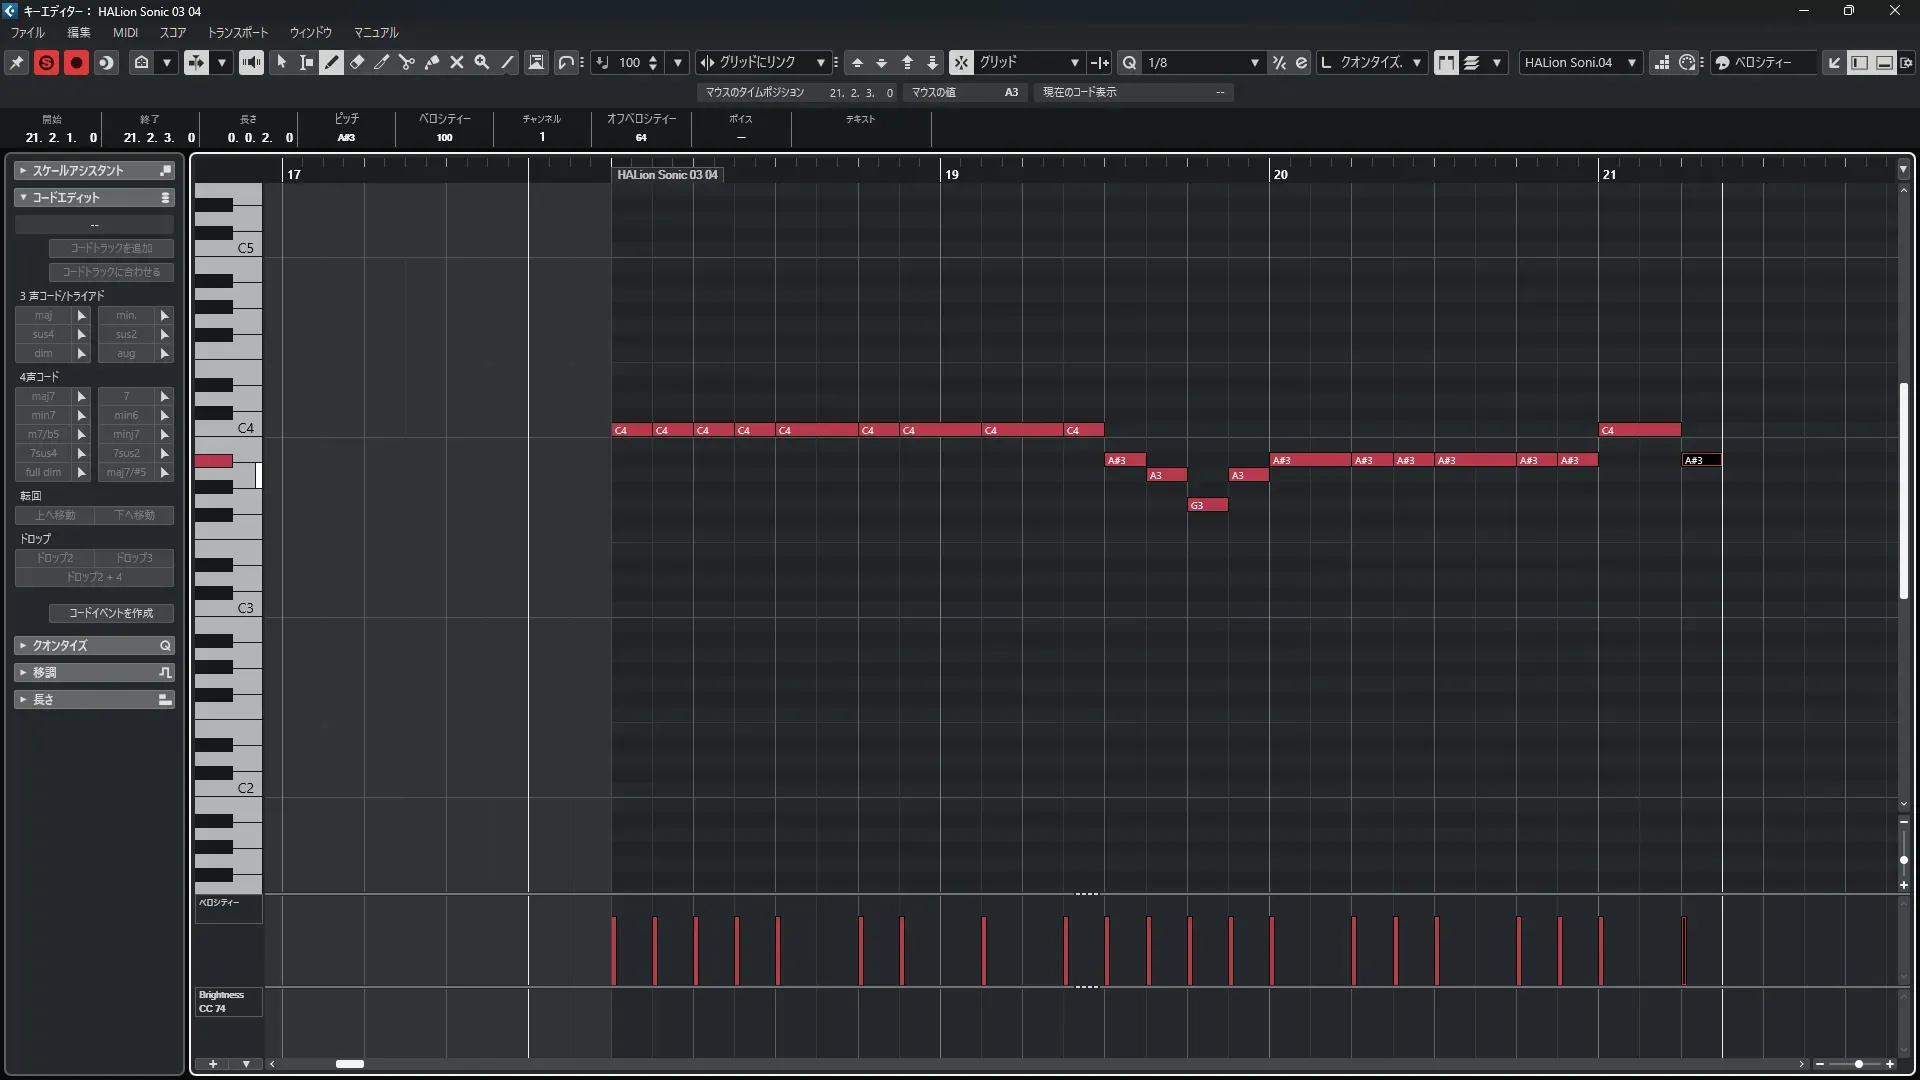Click the horizontal zoom slider handle
The width and height of the screenshot is (1920, 1080).
tap(1858, 1064)
